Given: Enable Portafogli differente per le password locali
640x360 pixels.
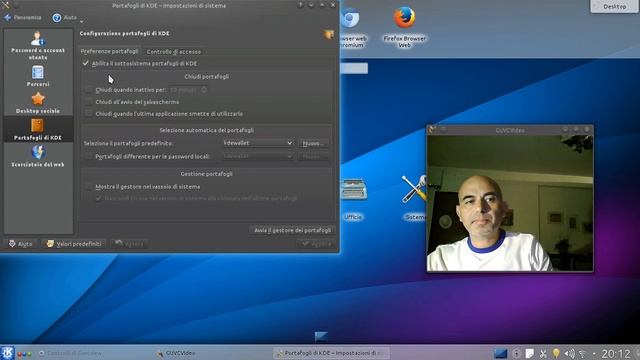Looking at the screenshot, I should pyautogui.click(x=89, y=156).
